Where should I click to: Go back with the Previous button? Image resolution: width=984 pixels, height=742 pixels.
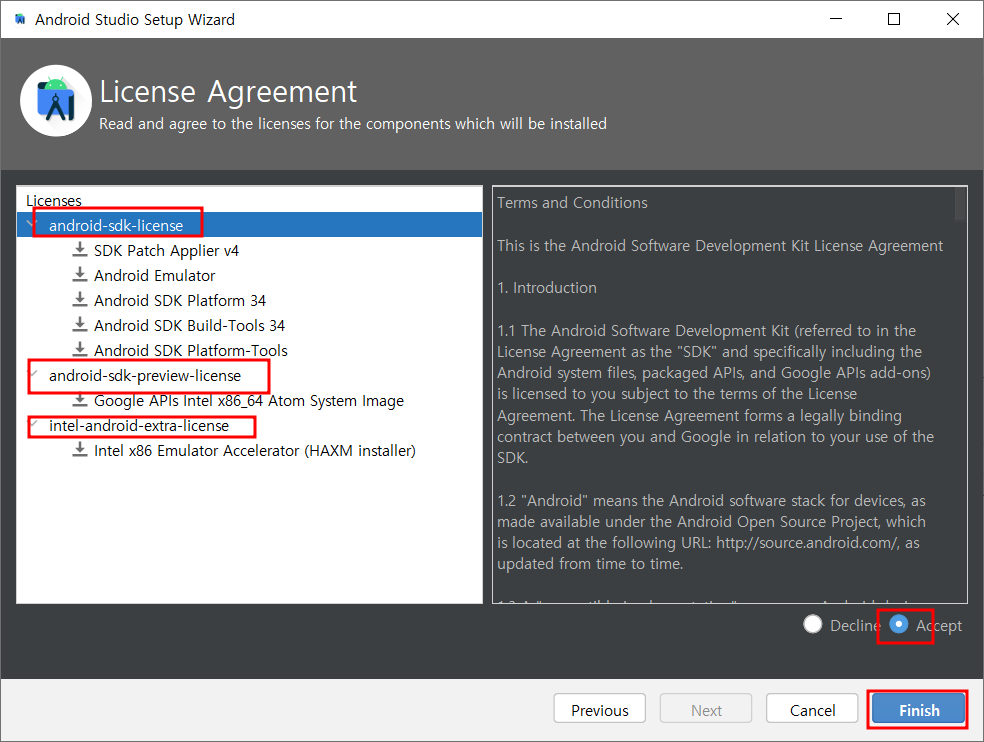tap(599, 710)
